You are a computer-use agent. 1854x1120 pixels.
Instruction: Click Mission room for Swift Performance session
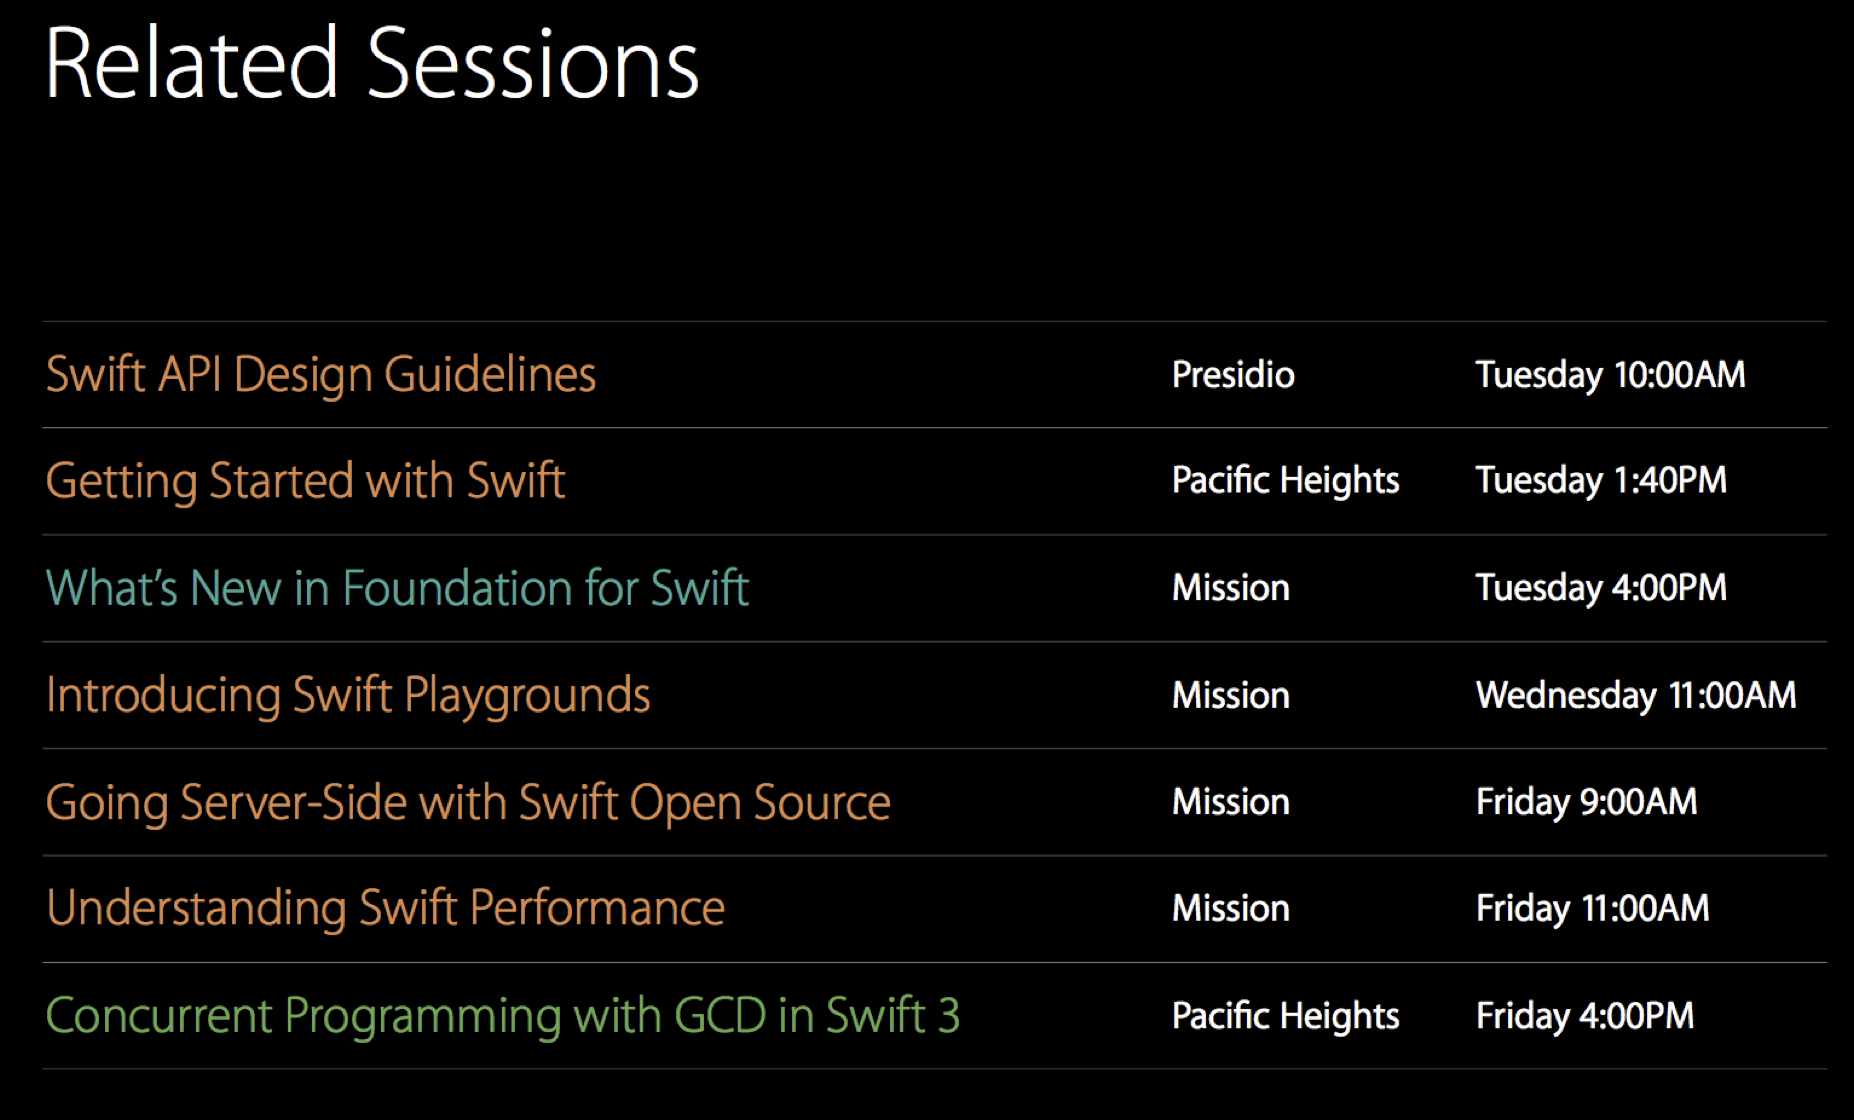pos(1231,909)
